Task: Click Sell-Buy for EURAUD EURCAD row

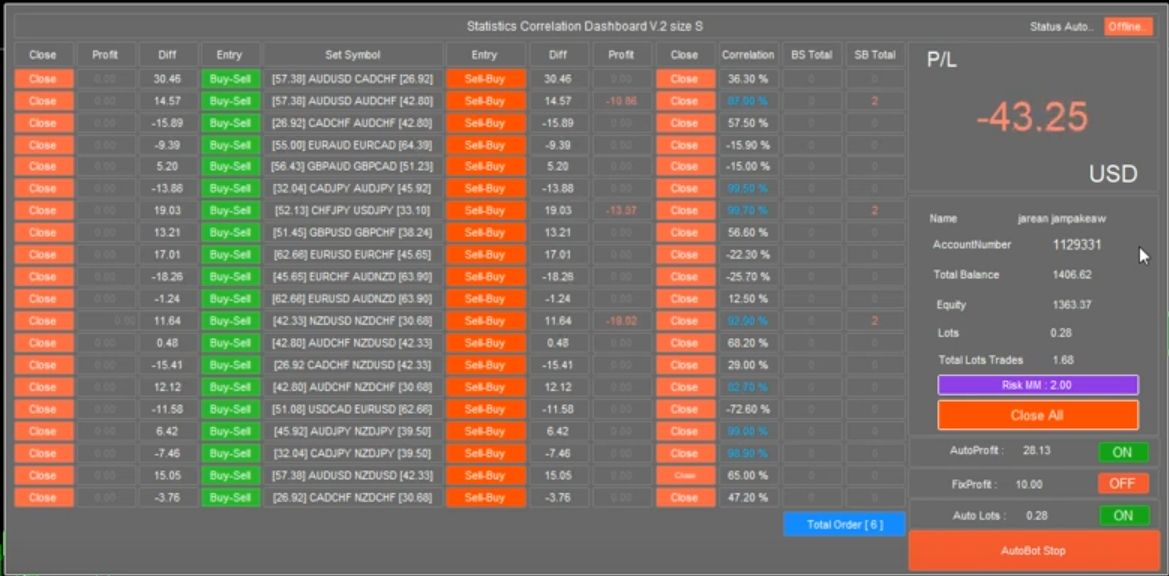Action: [x=485, y=145]
